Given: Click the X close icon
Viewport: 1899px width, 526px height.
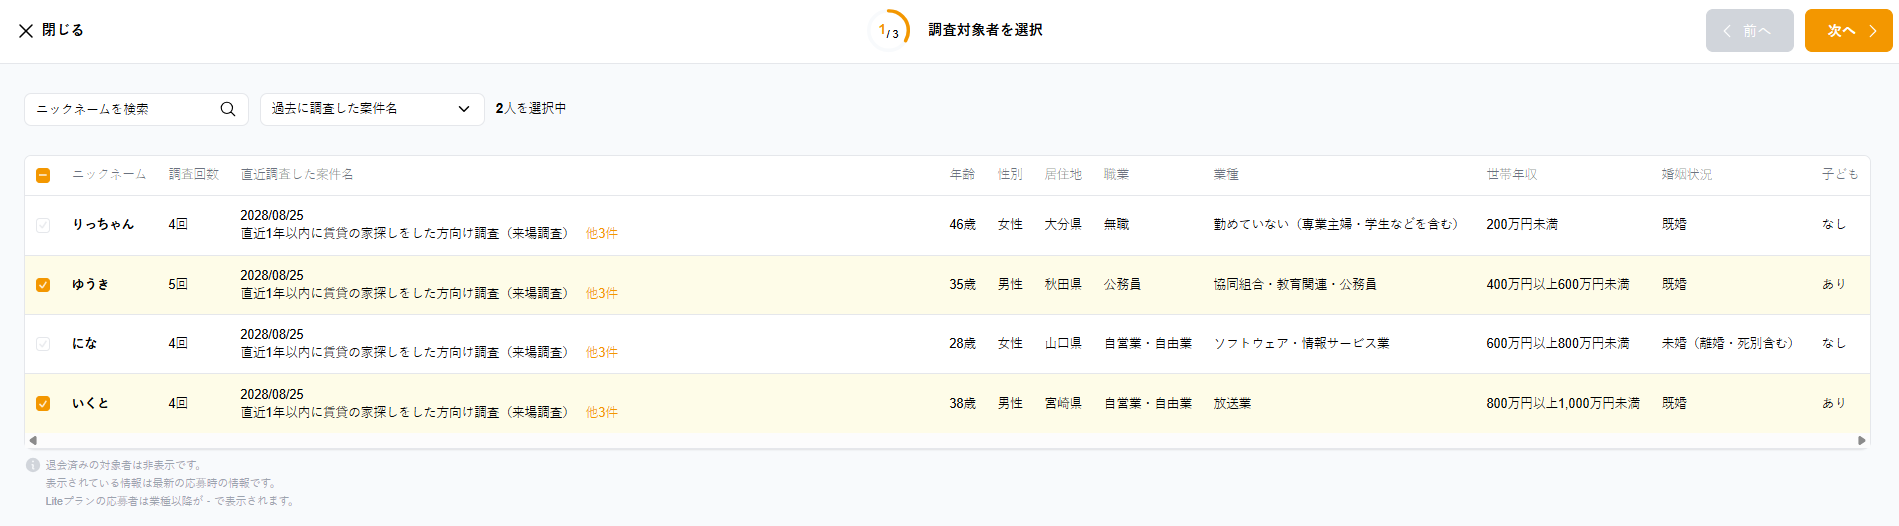Looking at the screenshot, I should [26, 31].
